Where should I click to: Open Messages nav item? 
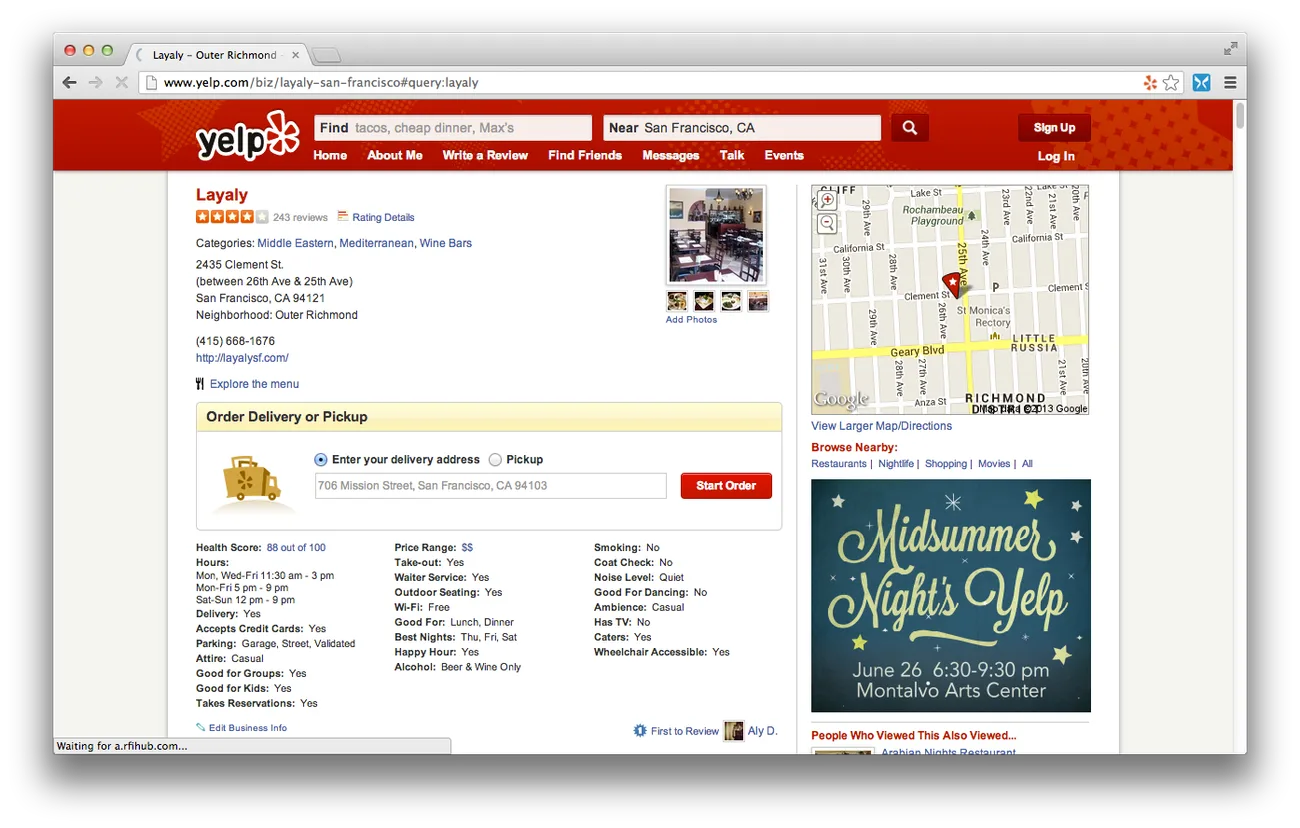click(x=671, y=155)
